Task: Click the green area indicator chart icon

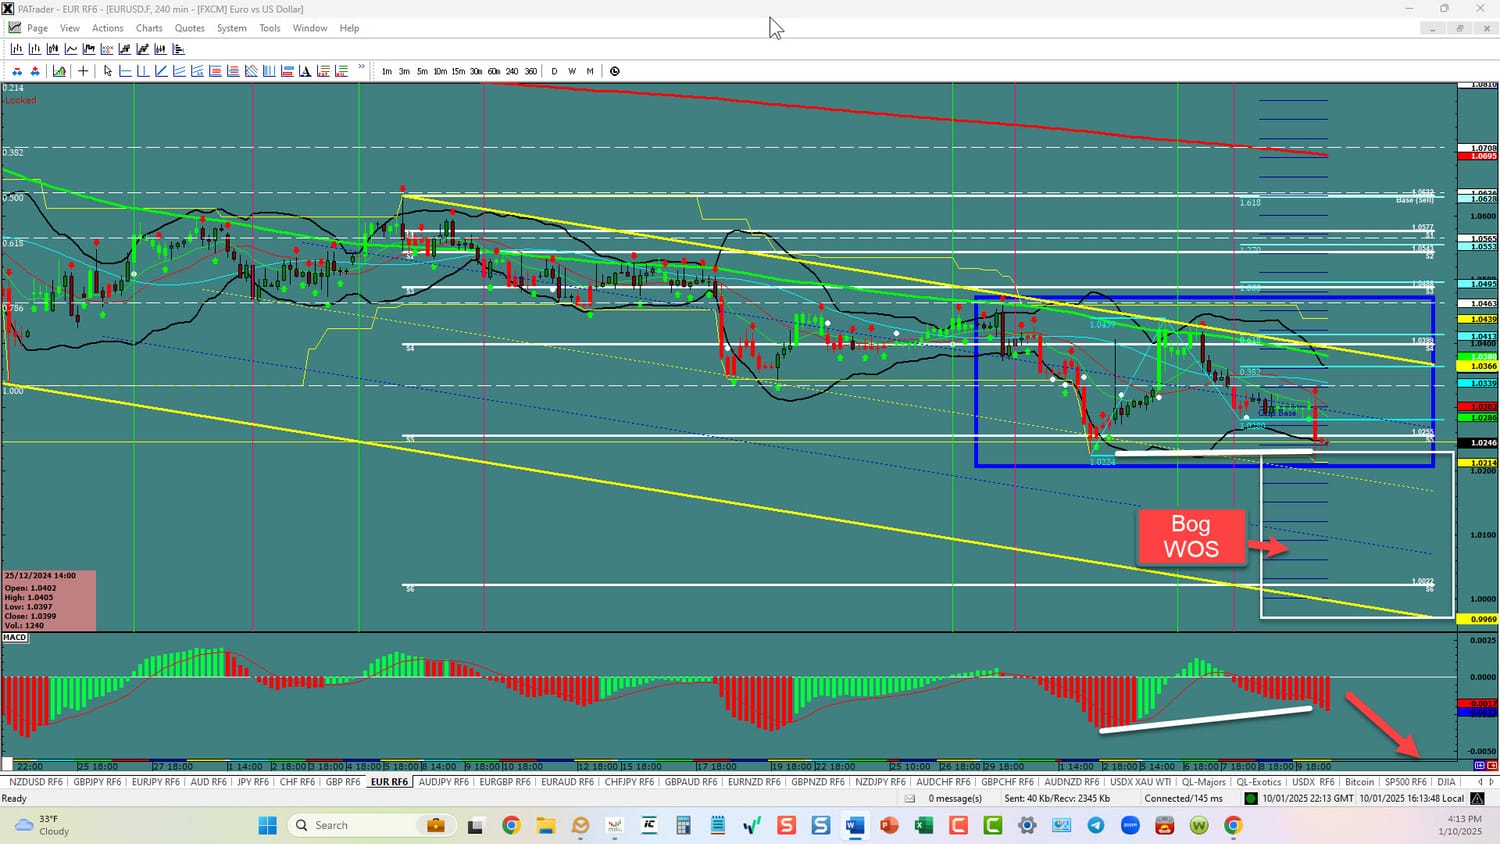Action: [x=59, y=71]
